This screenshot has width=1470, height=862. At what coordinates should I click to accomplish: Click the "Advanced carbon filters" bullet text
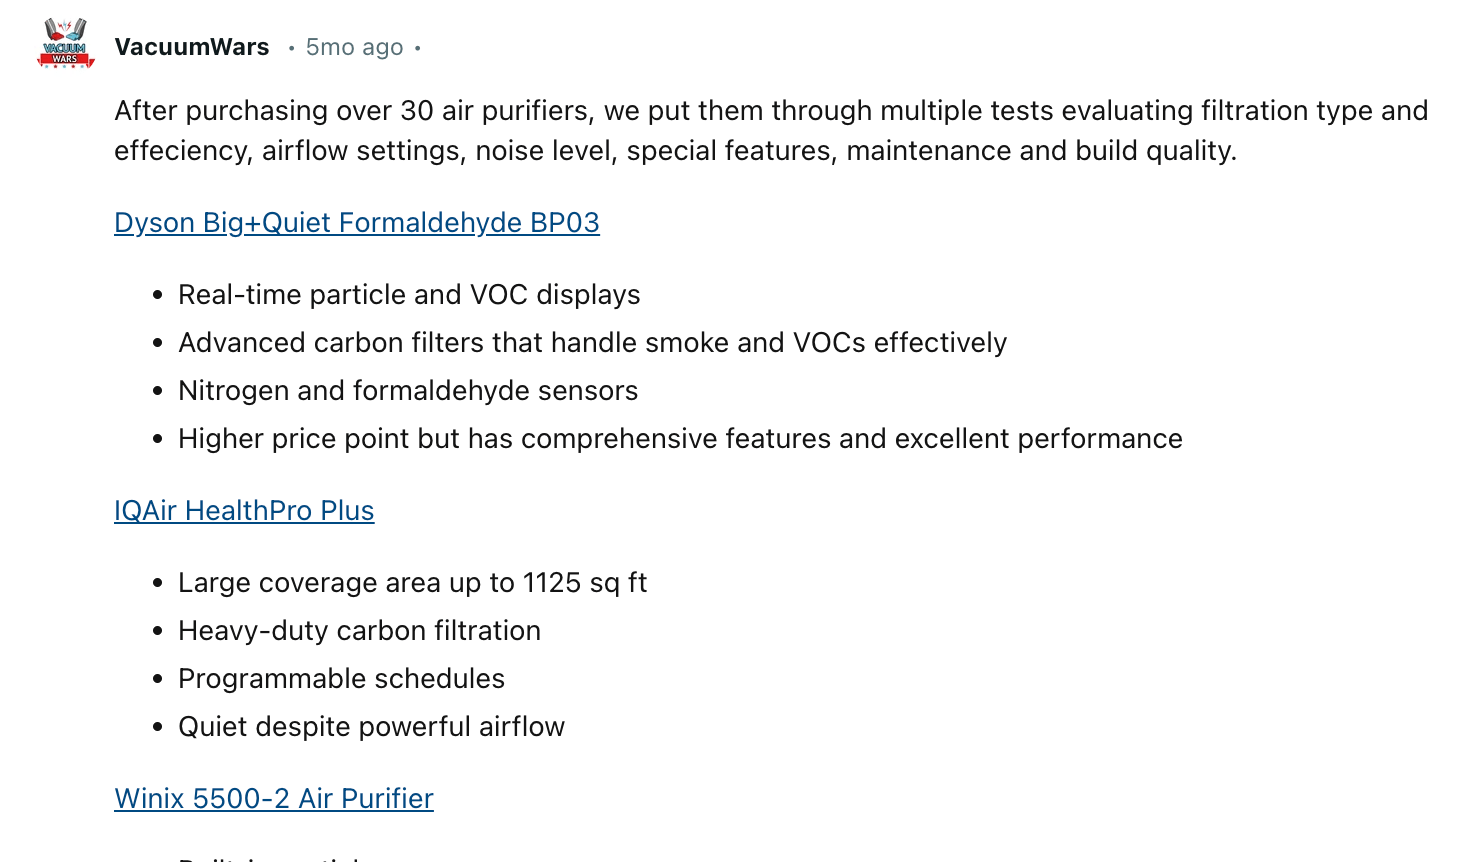click(x=592, y=342)
